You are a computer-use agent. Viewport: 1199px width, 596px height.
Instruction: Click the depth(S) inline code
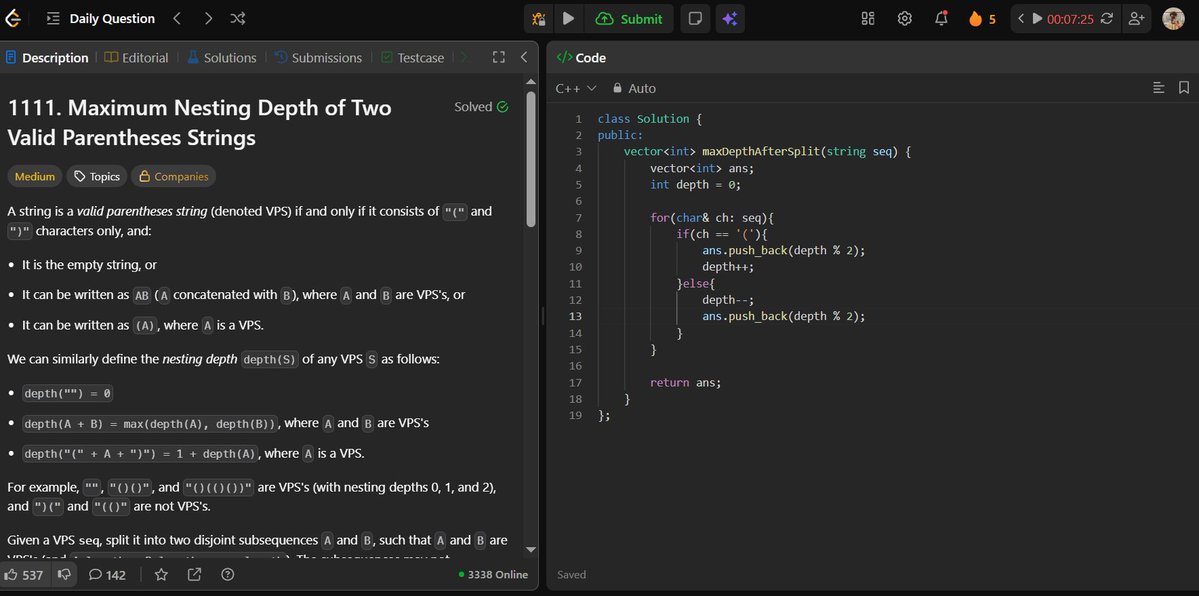point(269,360)
